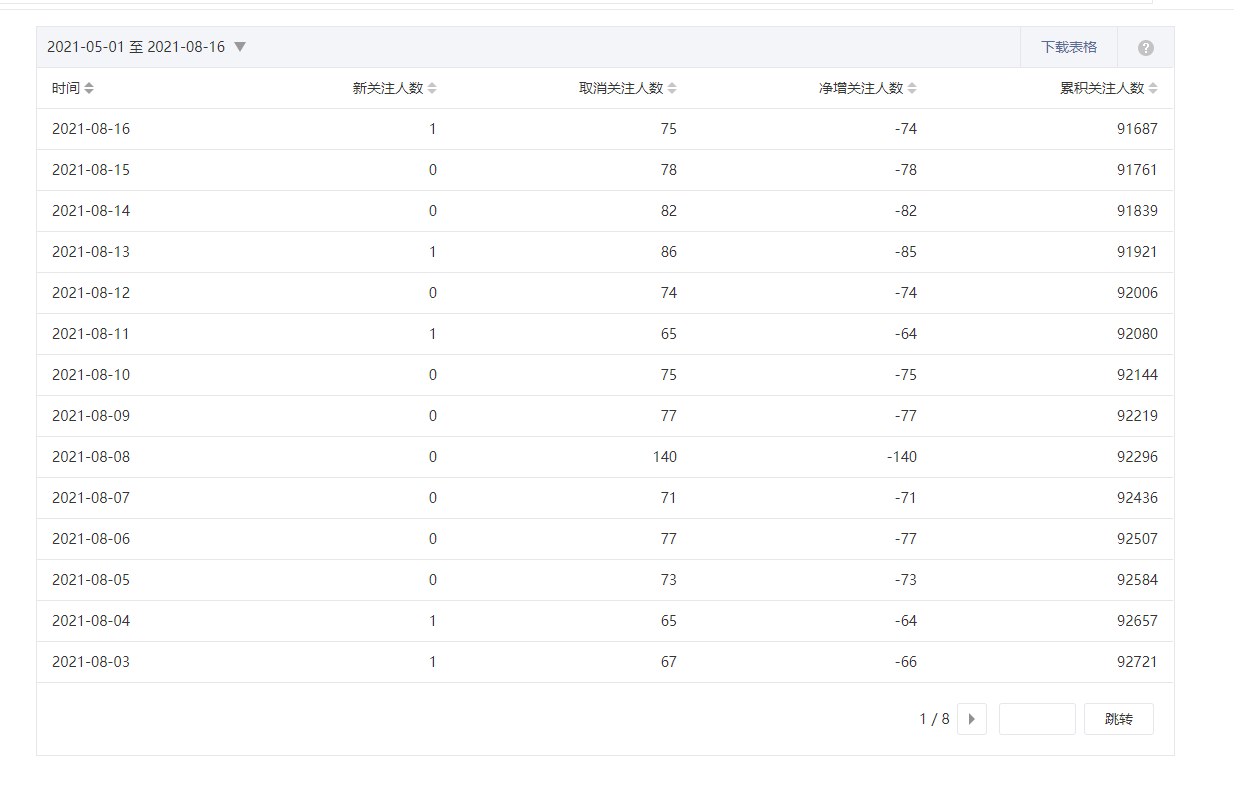Click the 2021-05-01 至 2021-08-16 date range

pyautogui.click(x=136, y=47)
